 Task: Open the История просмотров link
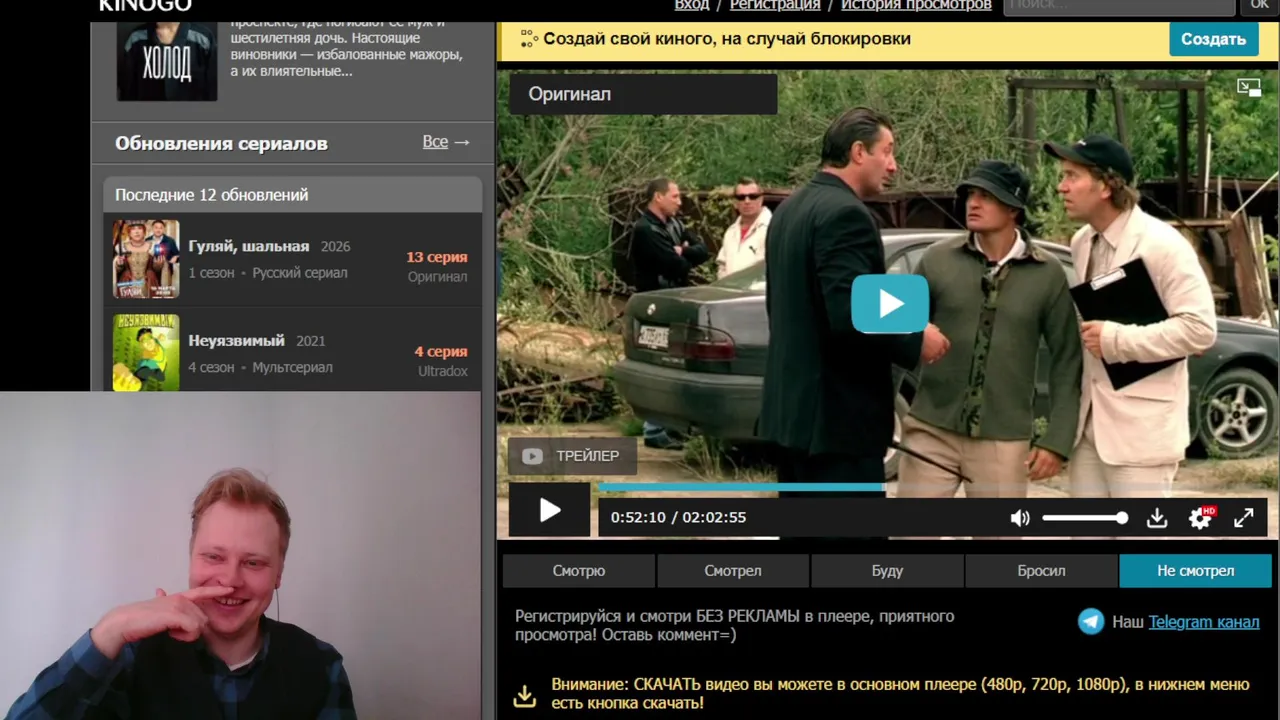pyautogui.click(x=916, y=5)
